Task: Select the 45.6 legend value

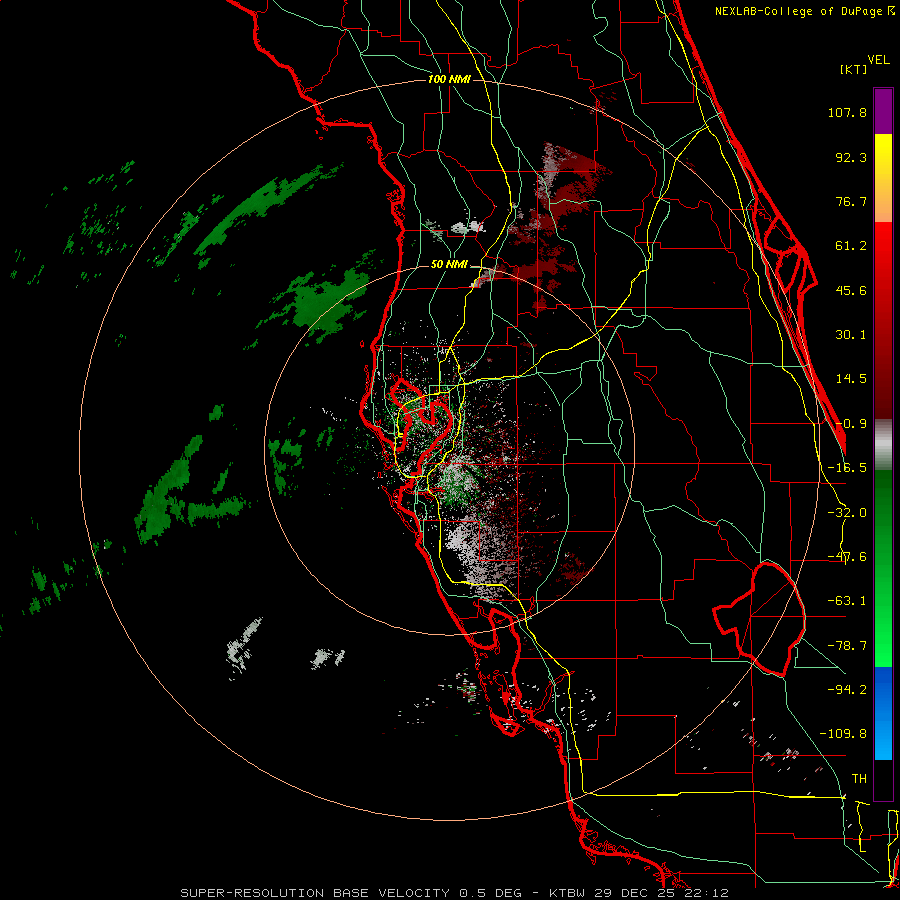Action: point(851,290)
